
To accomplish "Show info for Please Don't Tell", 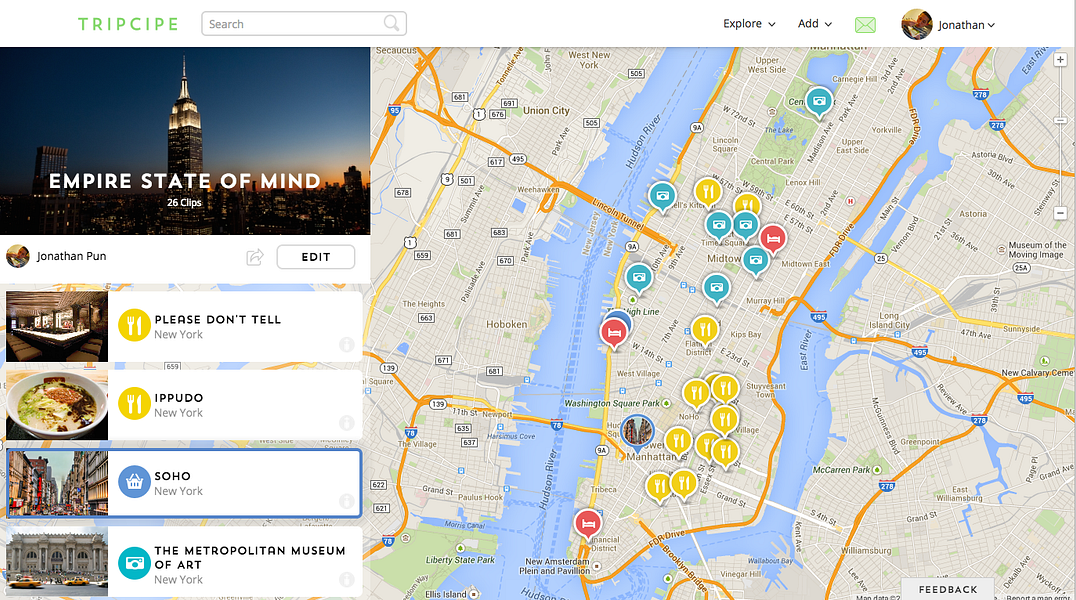I will coord(347,345).
